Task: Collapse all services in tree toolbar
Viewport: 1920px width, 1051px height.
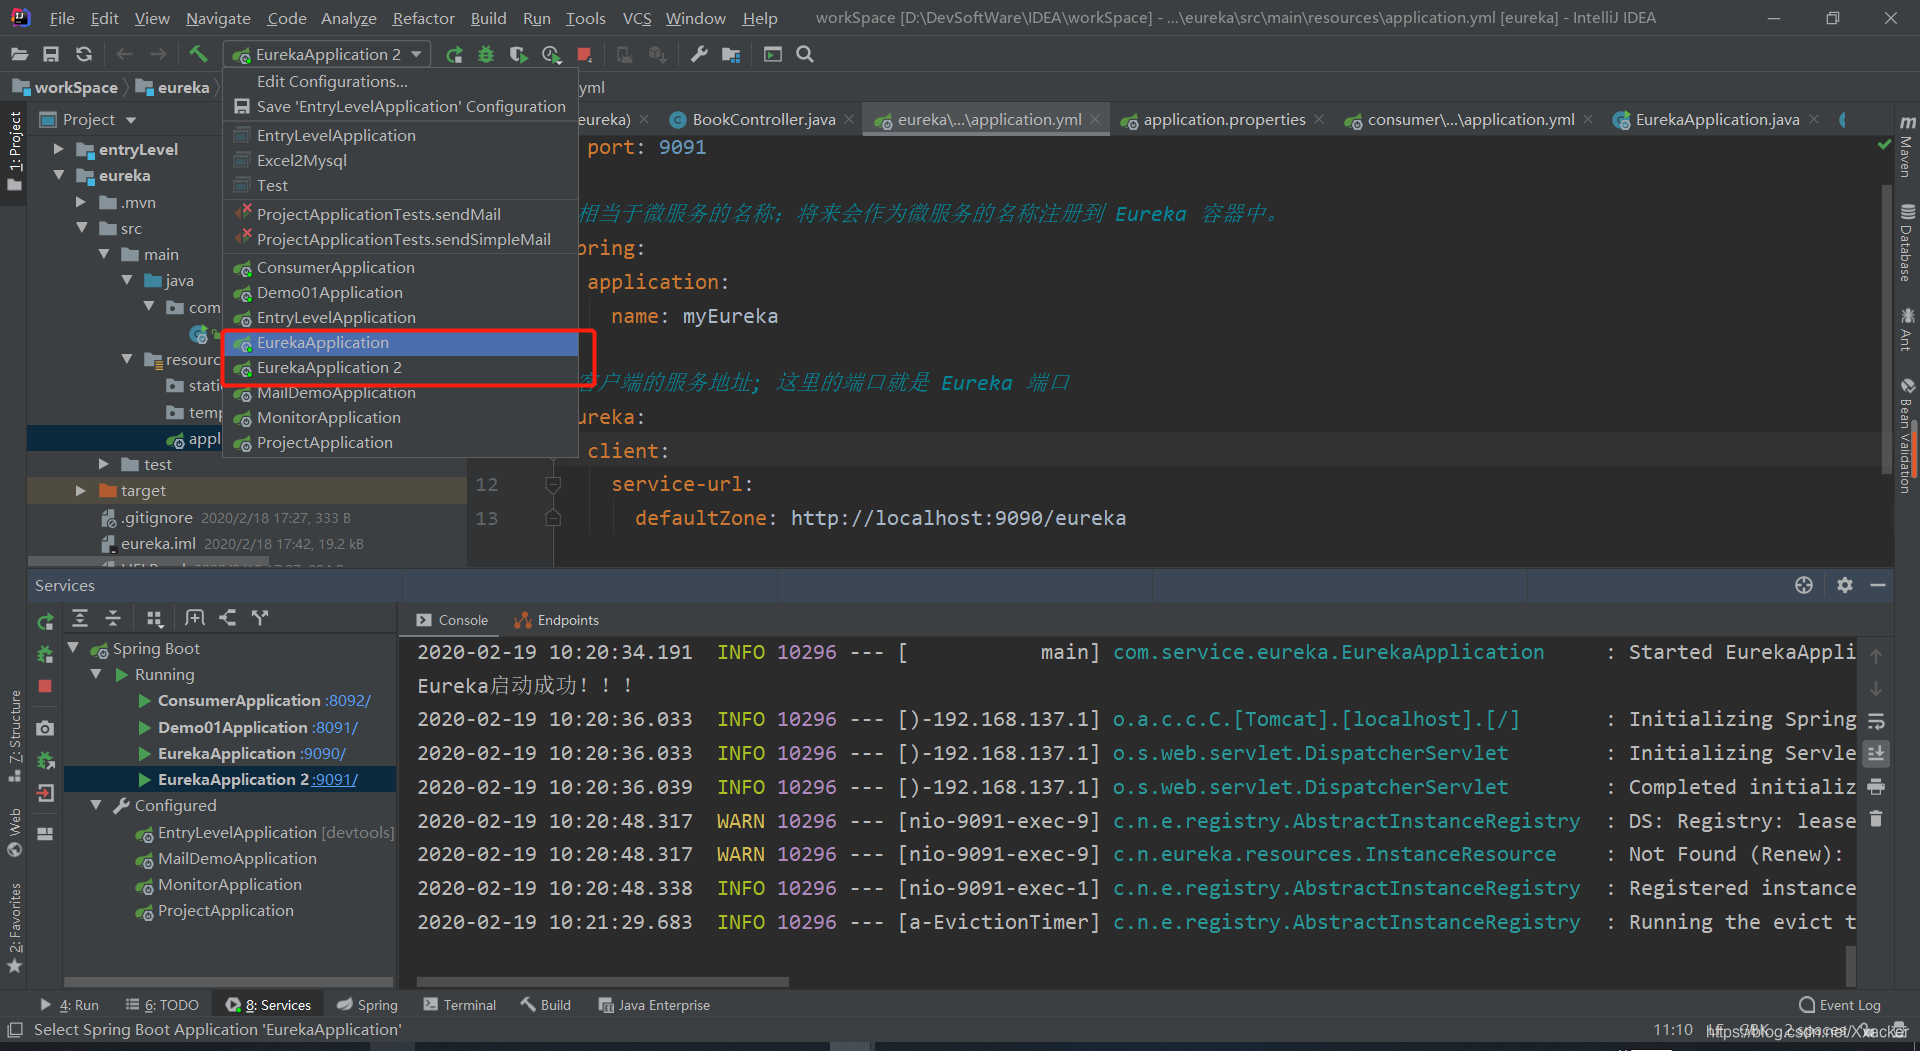Action: (x=113, y=618)
